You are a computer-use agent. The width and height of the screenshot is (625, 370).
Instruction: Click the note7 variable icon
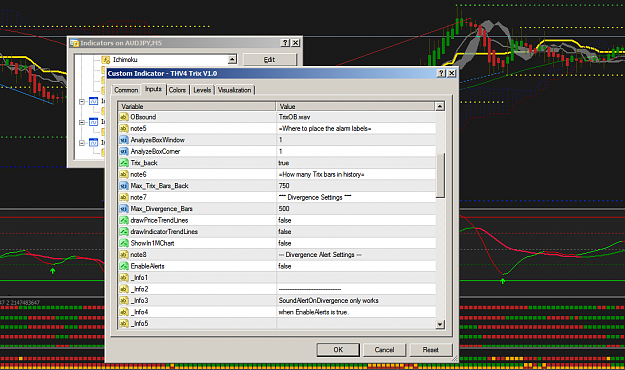click(124, 197)
